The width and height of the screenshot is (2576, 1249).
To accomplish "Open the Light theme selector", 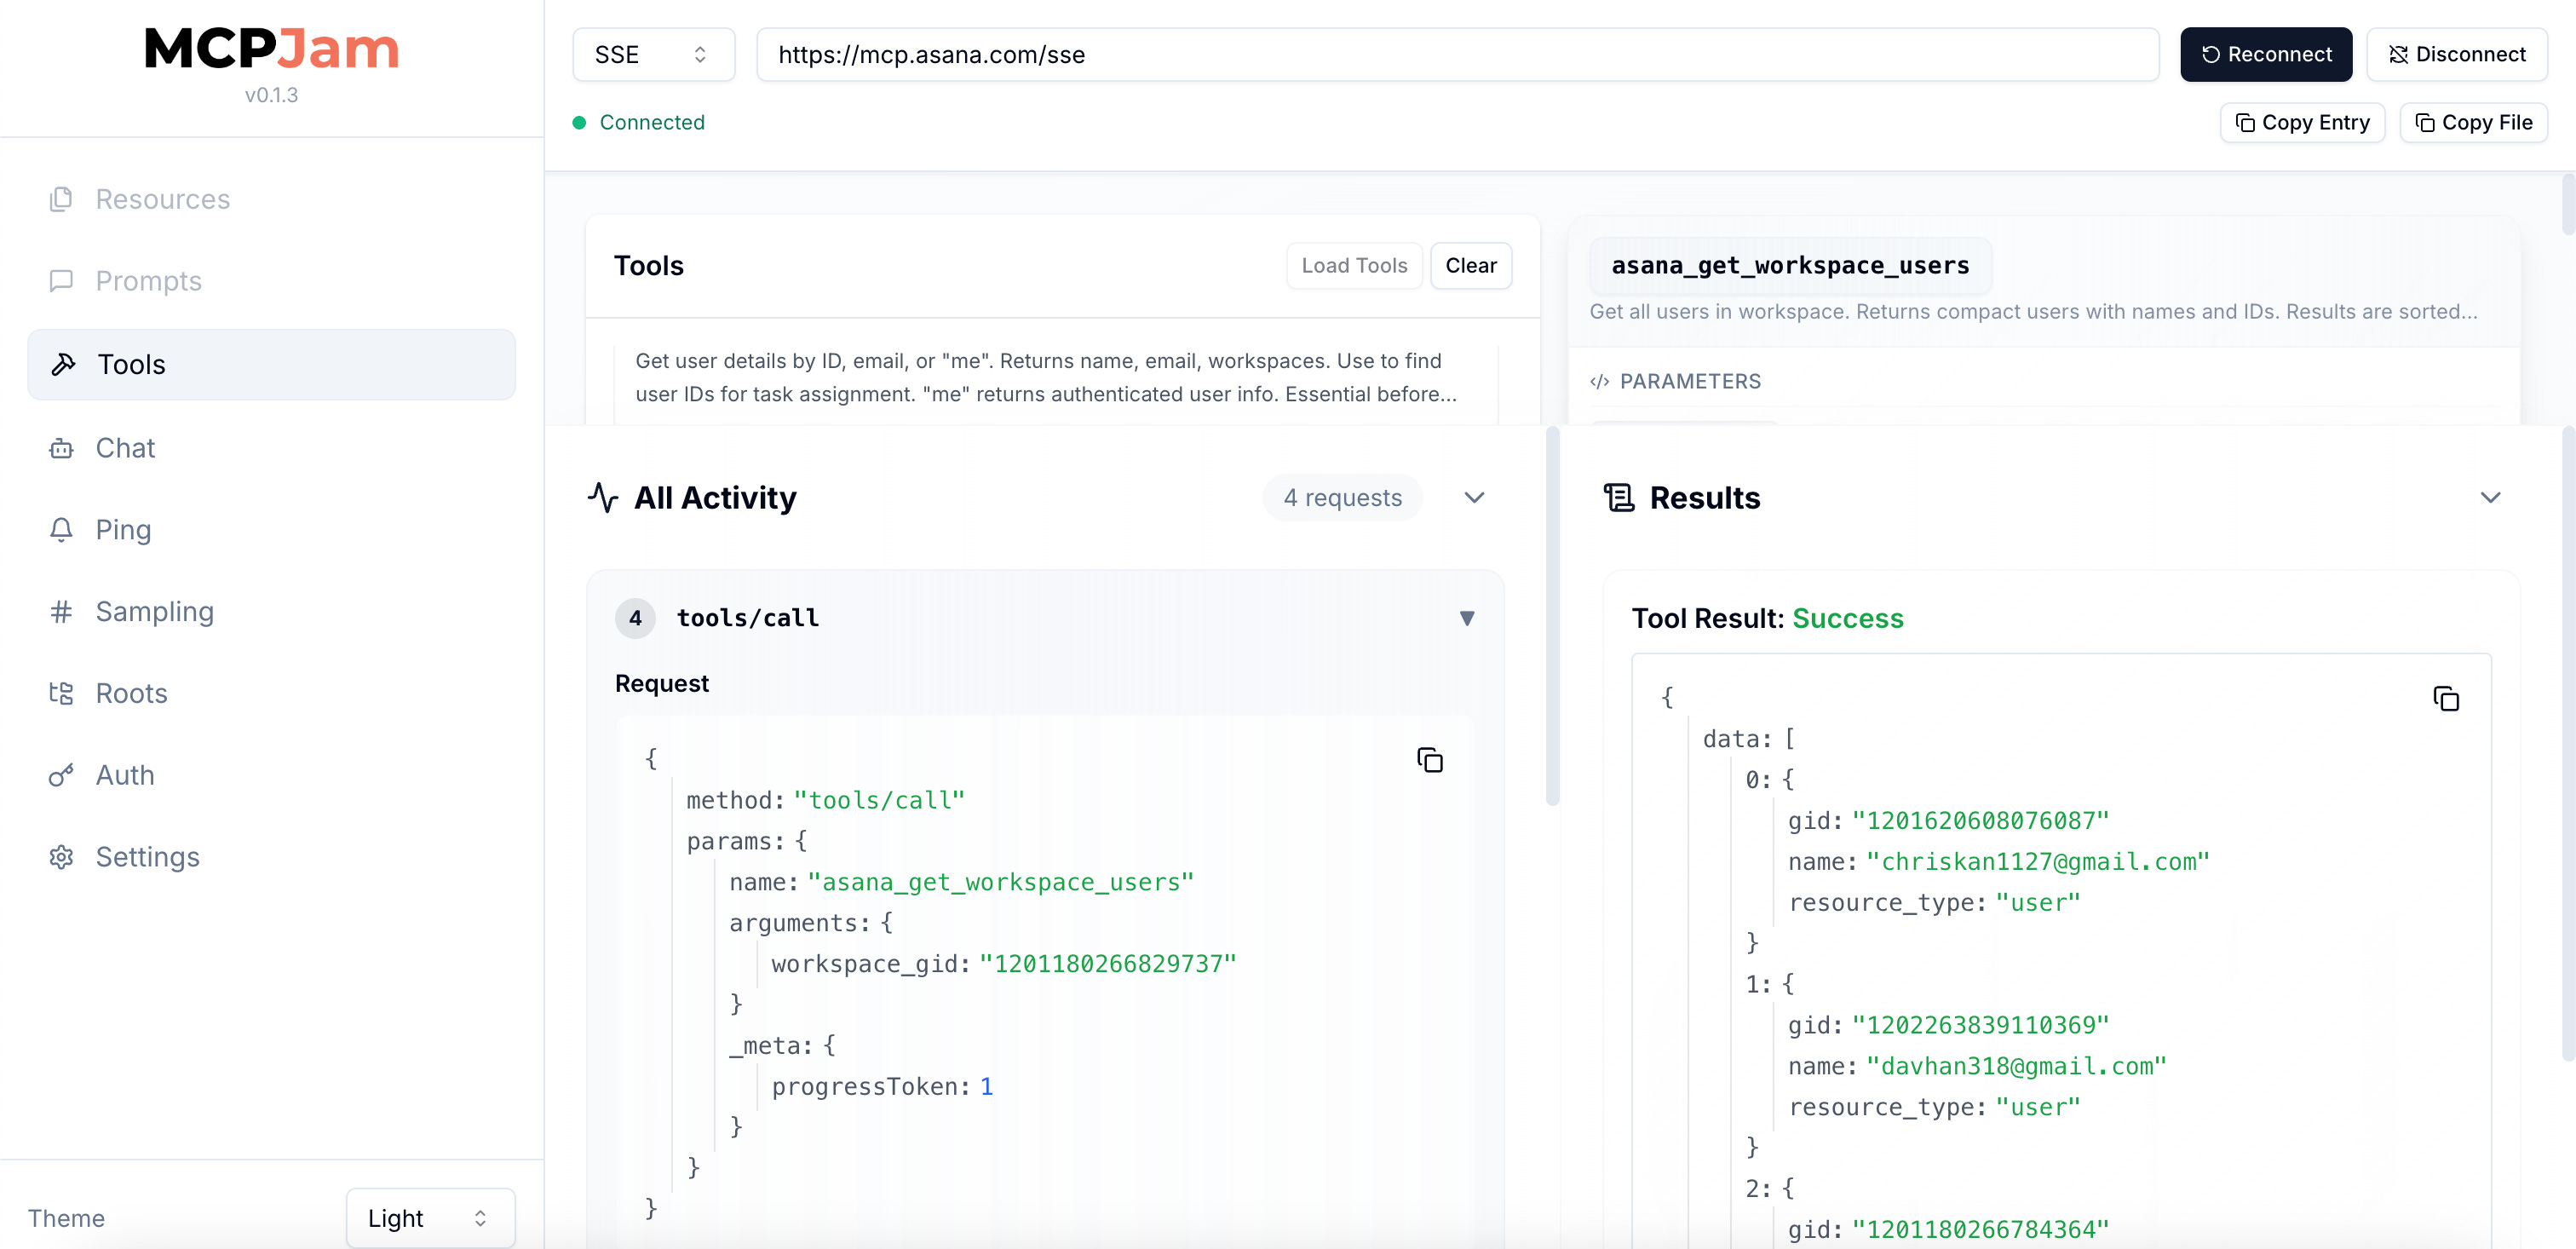I will click(x=430, y=1217).
